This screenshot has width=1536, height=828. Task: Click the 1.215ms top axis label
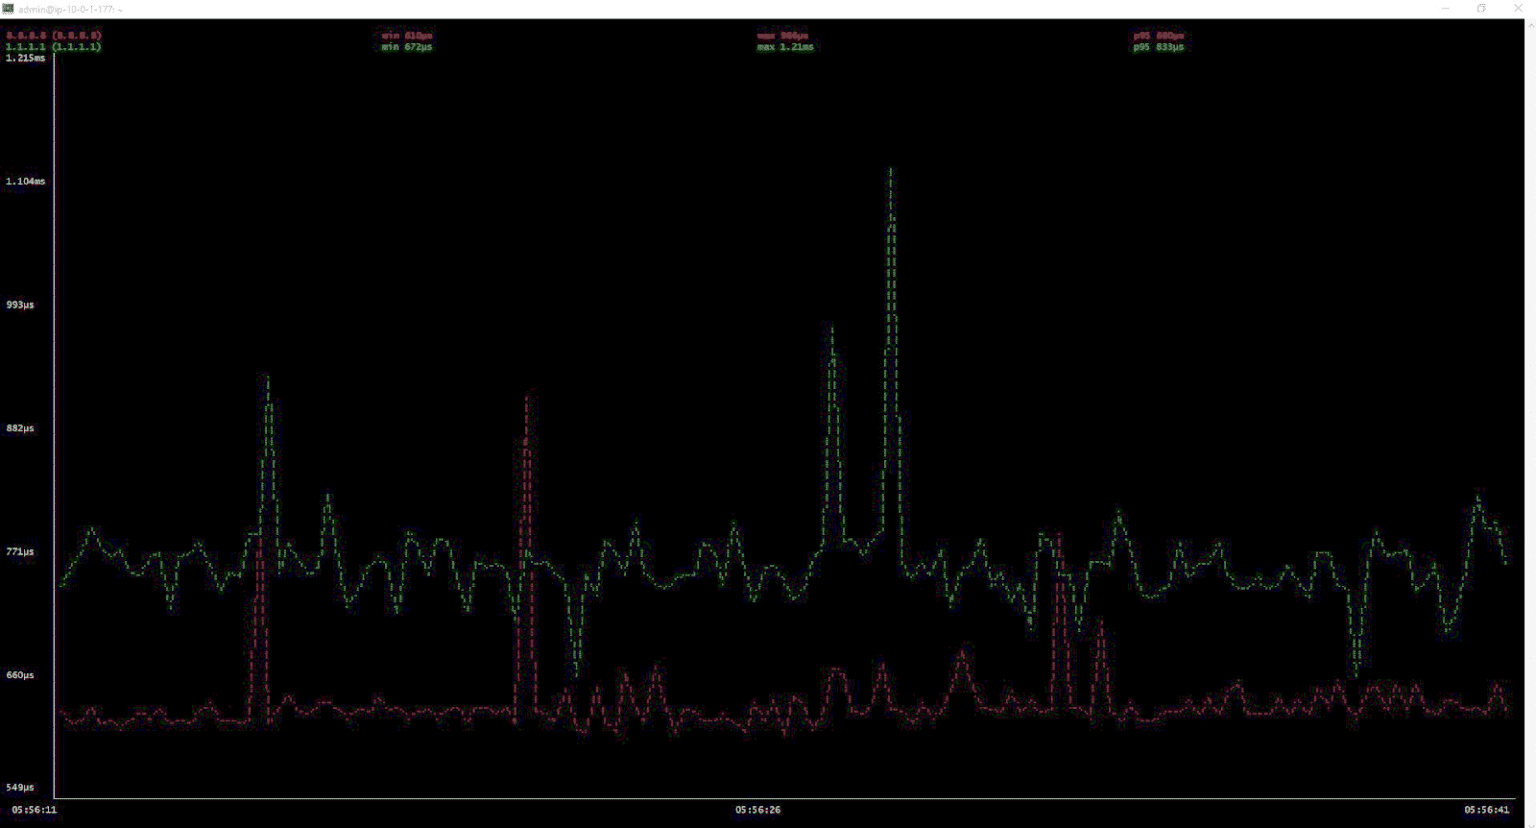pyautogui.click(x=26, y=58)
